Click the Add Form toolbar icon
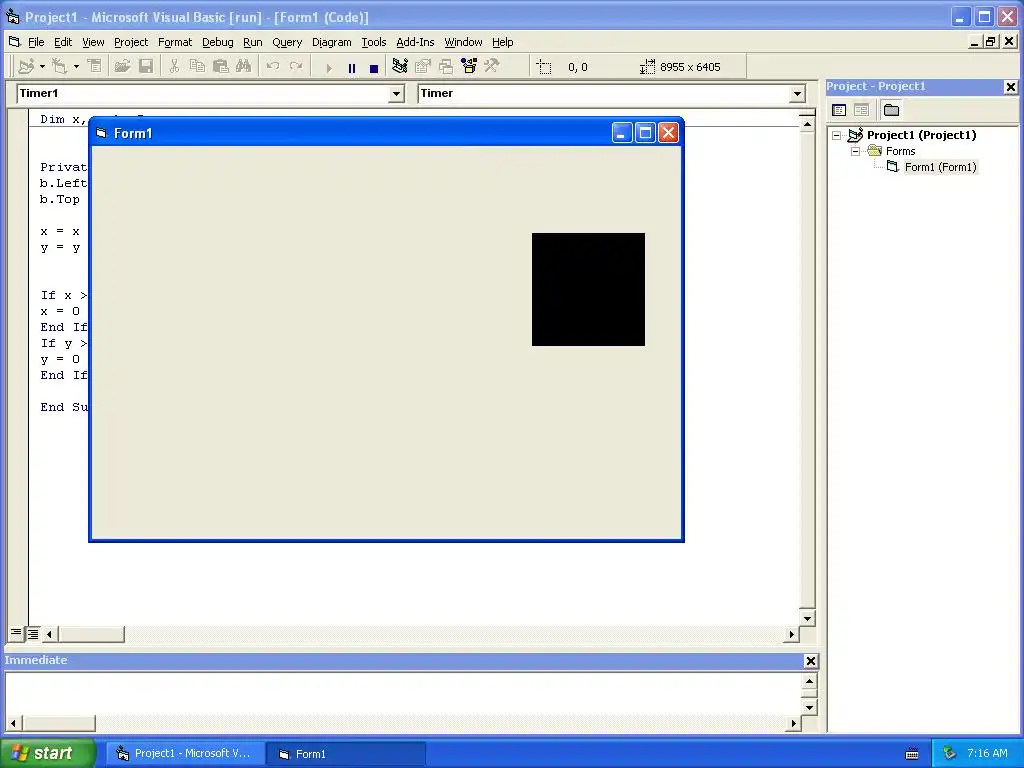 (x=60, y=67)
